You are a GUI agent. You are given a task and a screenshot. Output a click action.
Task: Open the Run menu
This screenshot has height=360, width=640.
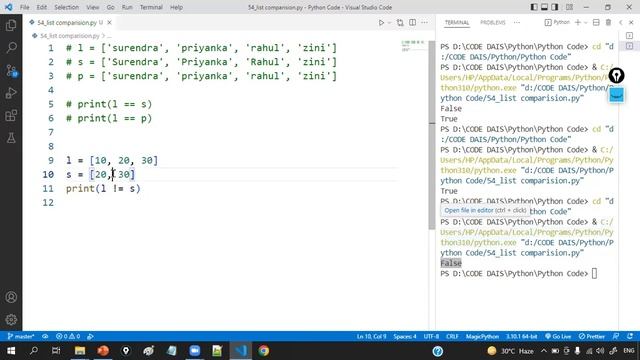[x=127, y=7]
